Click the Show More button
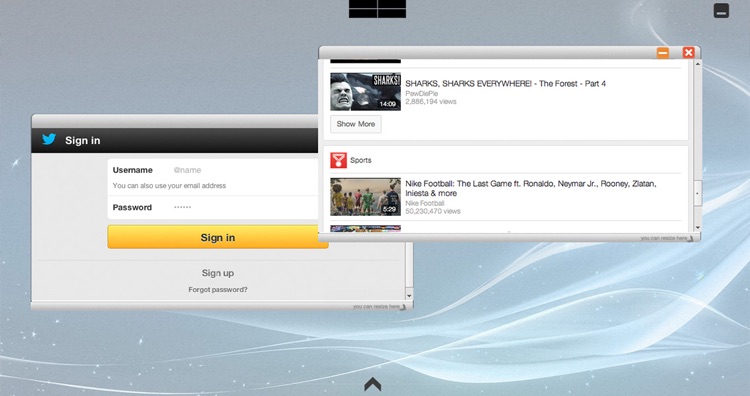The image size is (750, 396). (x=356, y=124)
